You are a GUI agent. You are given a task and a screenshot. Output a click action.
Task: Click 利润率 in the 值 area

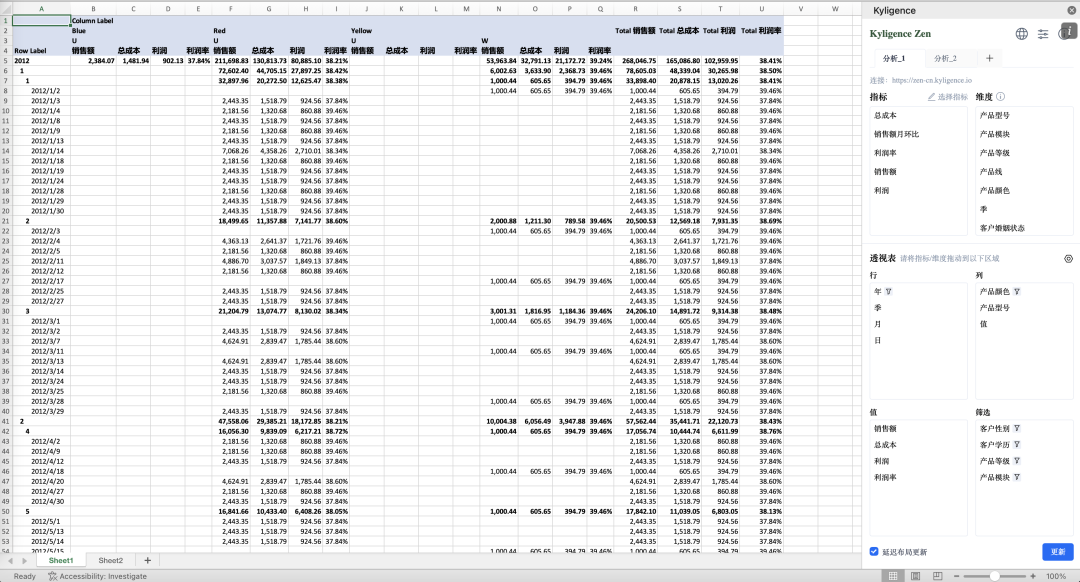pos(885,477)
